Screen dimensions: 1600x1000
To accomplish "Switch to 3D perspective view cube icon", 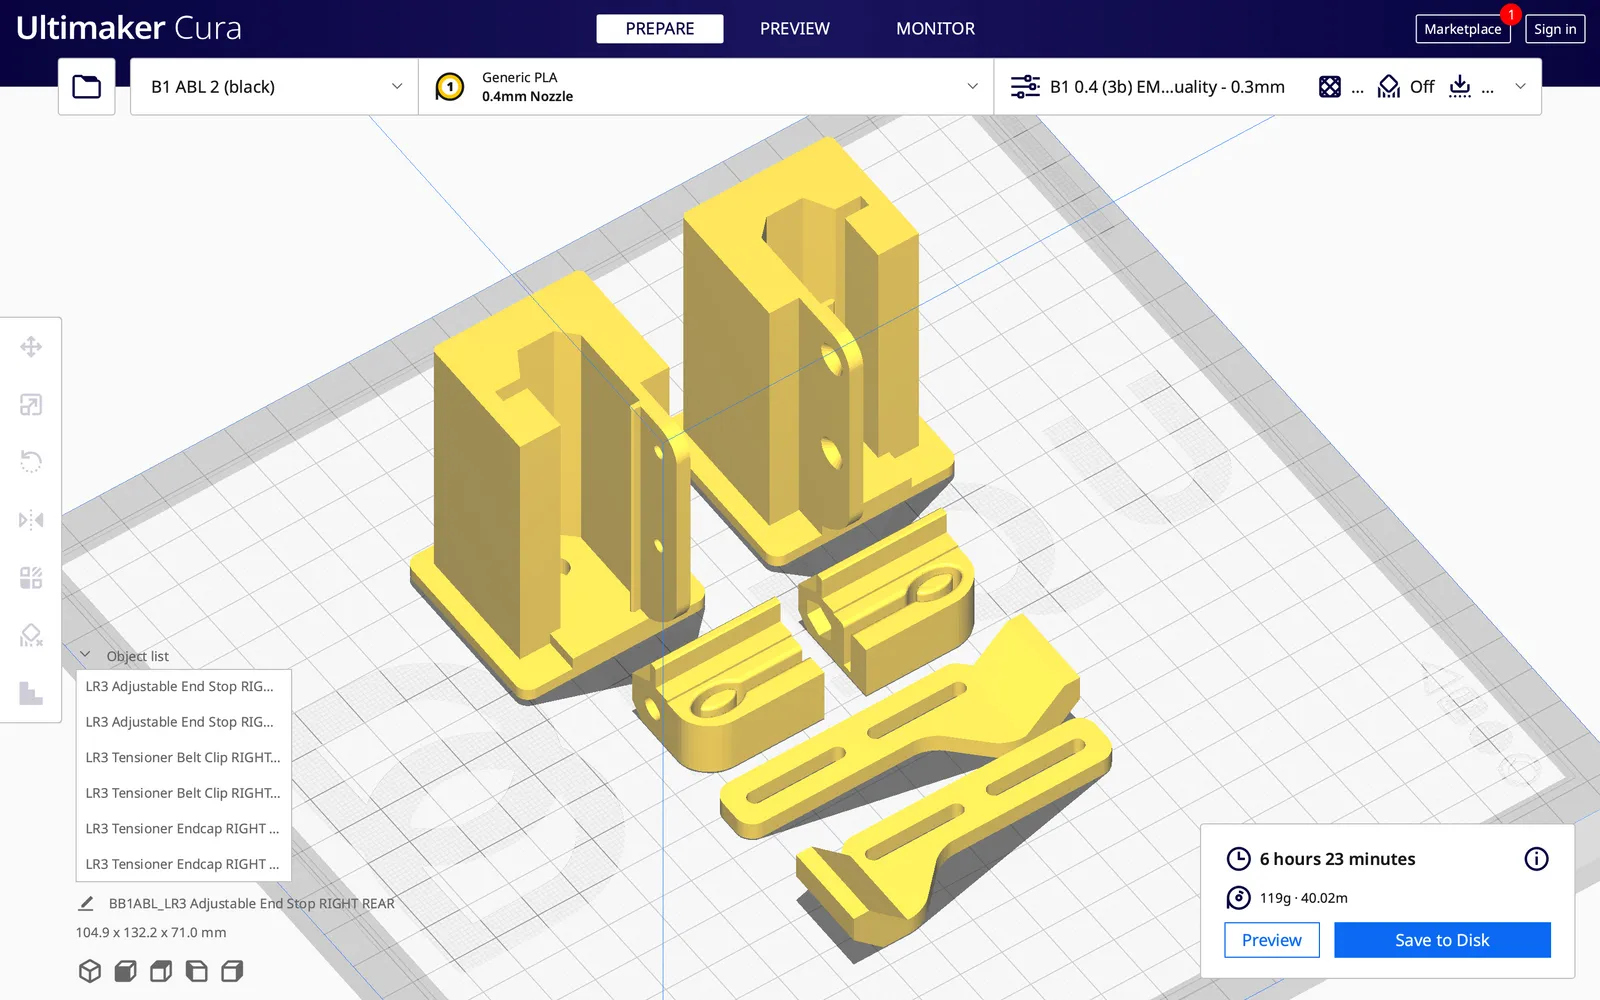I will tap(90, 971).
